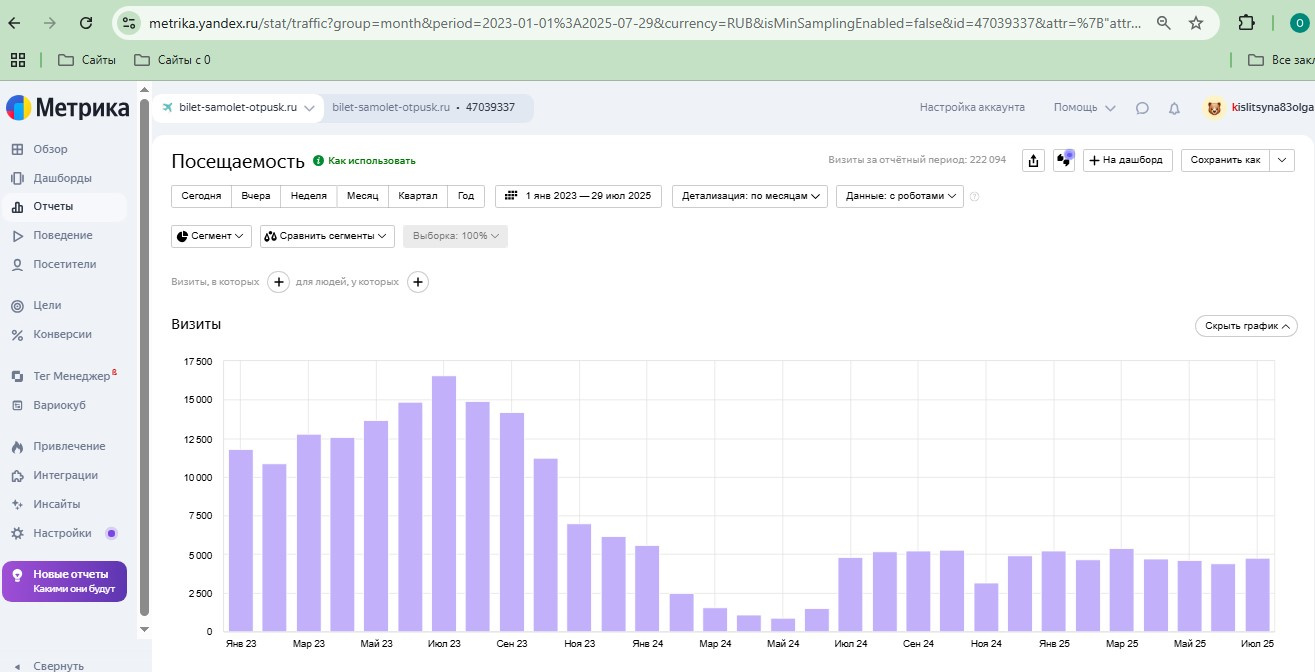Open notifications bell icon
The height and width of the screenshot is (672, 1315).
point(1174,108)
